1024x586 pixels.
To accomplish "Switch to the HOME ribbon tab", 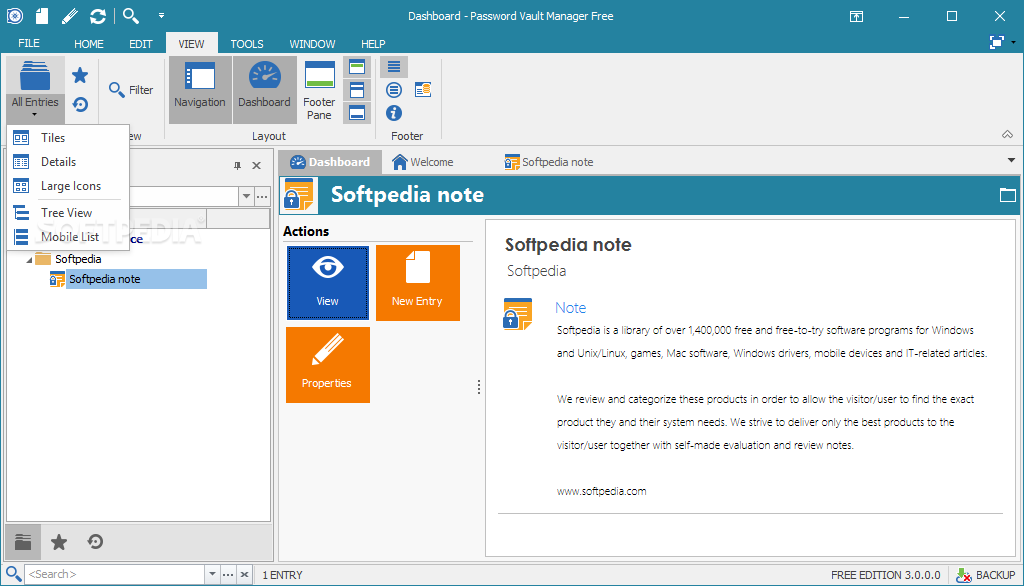I will pyautogui.click(x=89, y=44).
